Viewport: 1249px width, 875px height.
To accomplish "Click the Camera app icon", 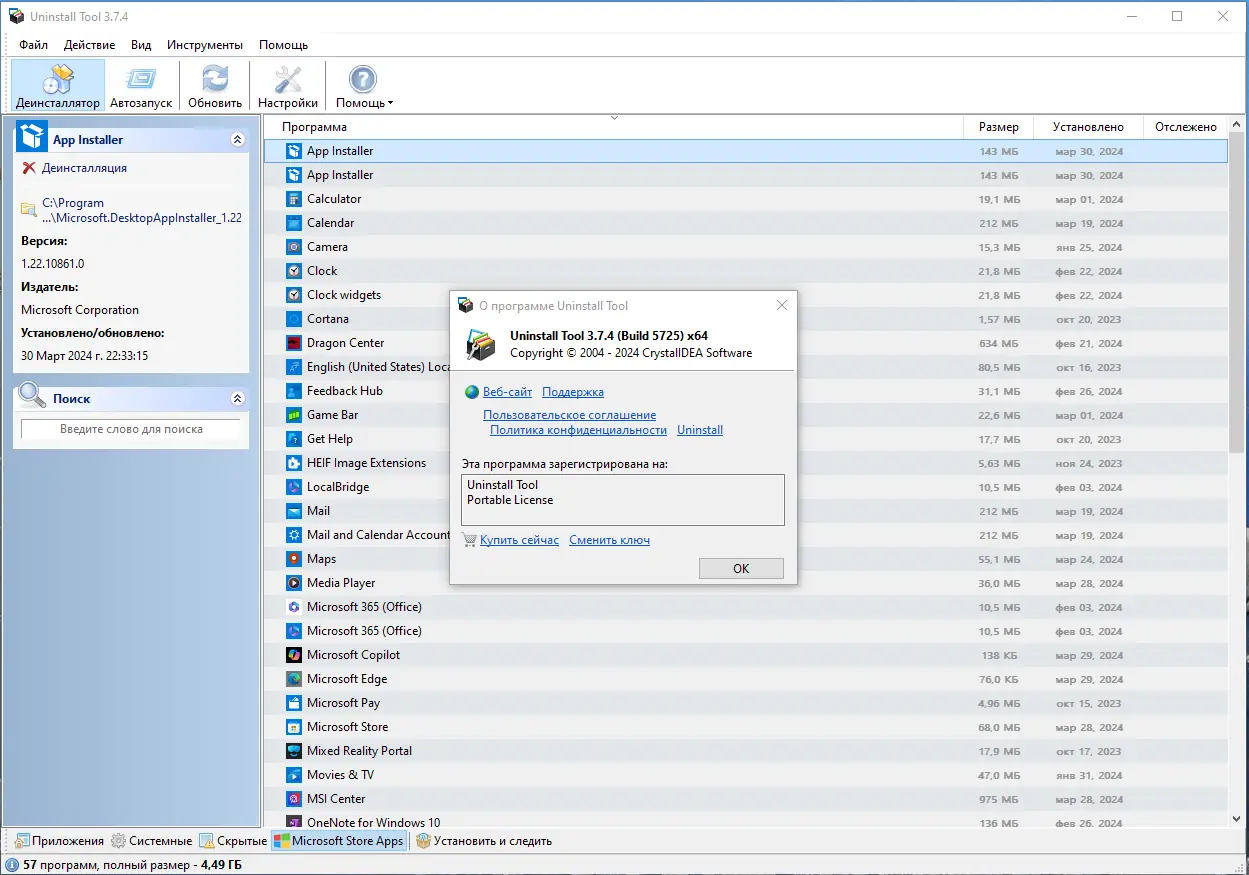I will point(293,247).
